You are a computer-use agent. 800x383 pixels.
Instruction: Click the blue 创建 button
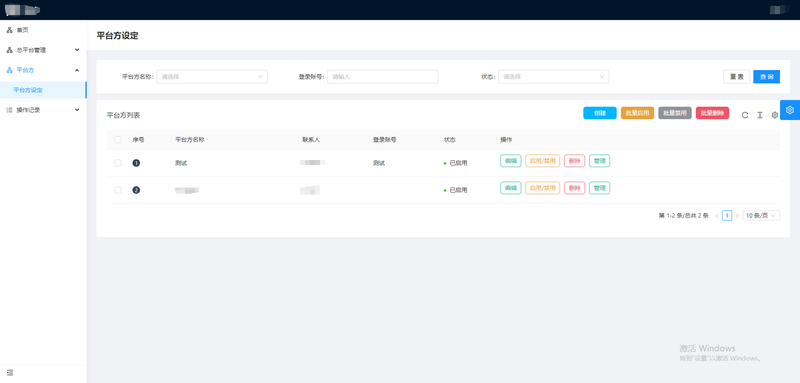click(600, 113)
